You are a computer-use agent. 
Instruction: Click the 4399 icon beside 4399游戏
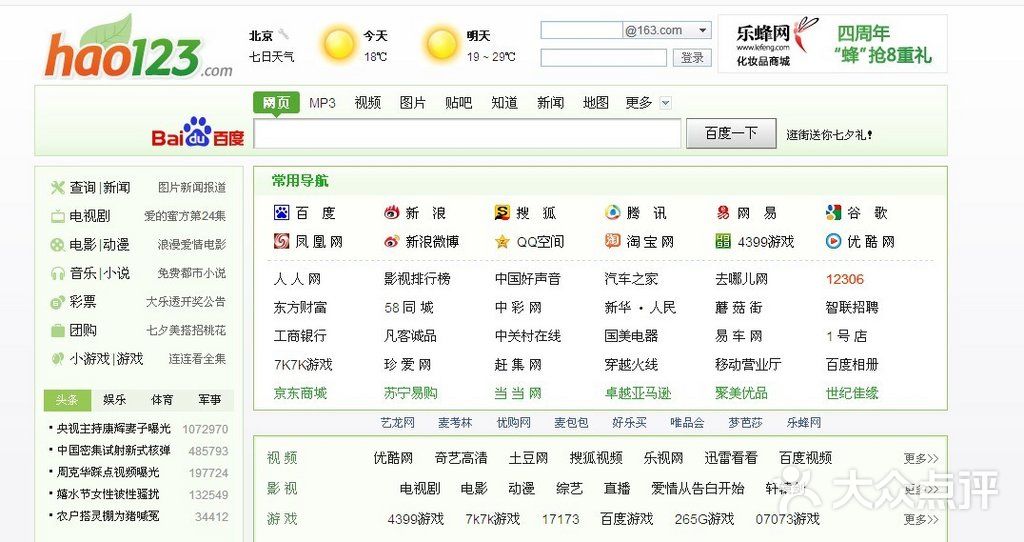tap(723, 241)
